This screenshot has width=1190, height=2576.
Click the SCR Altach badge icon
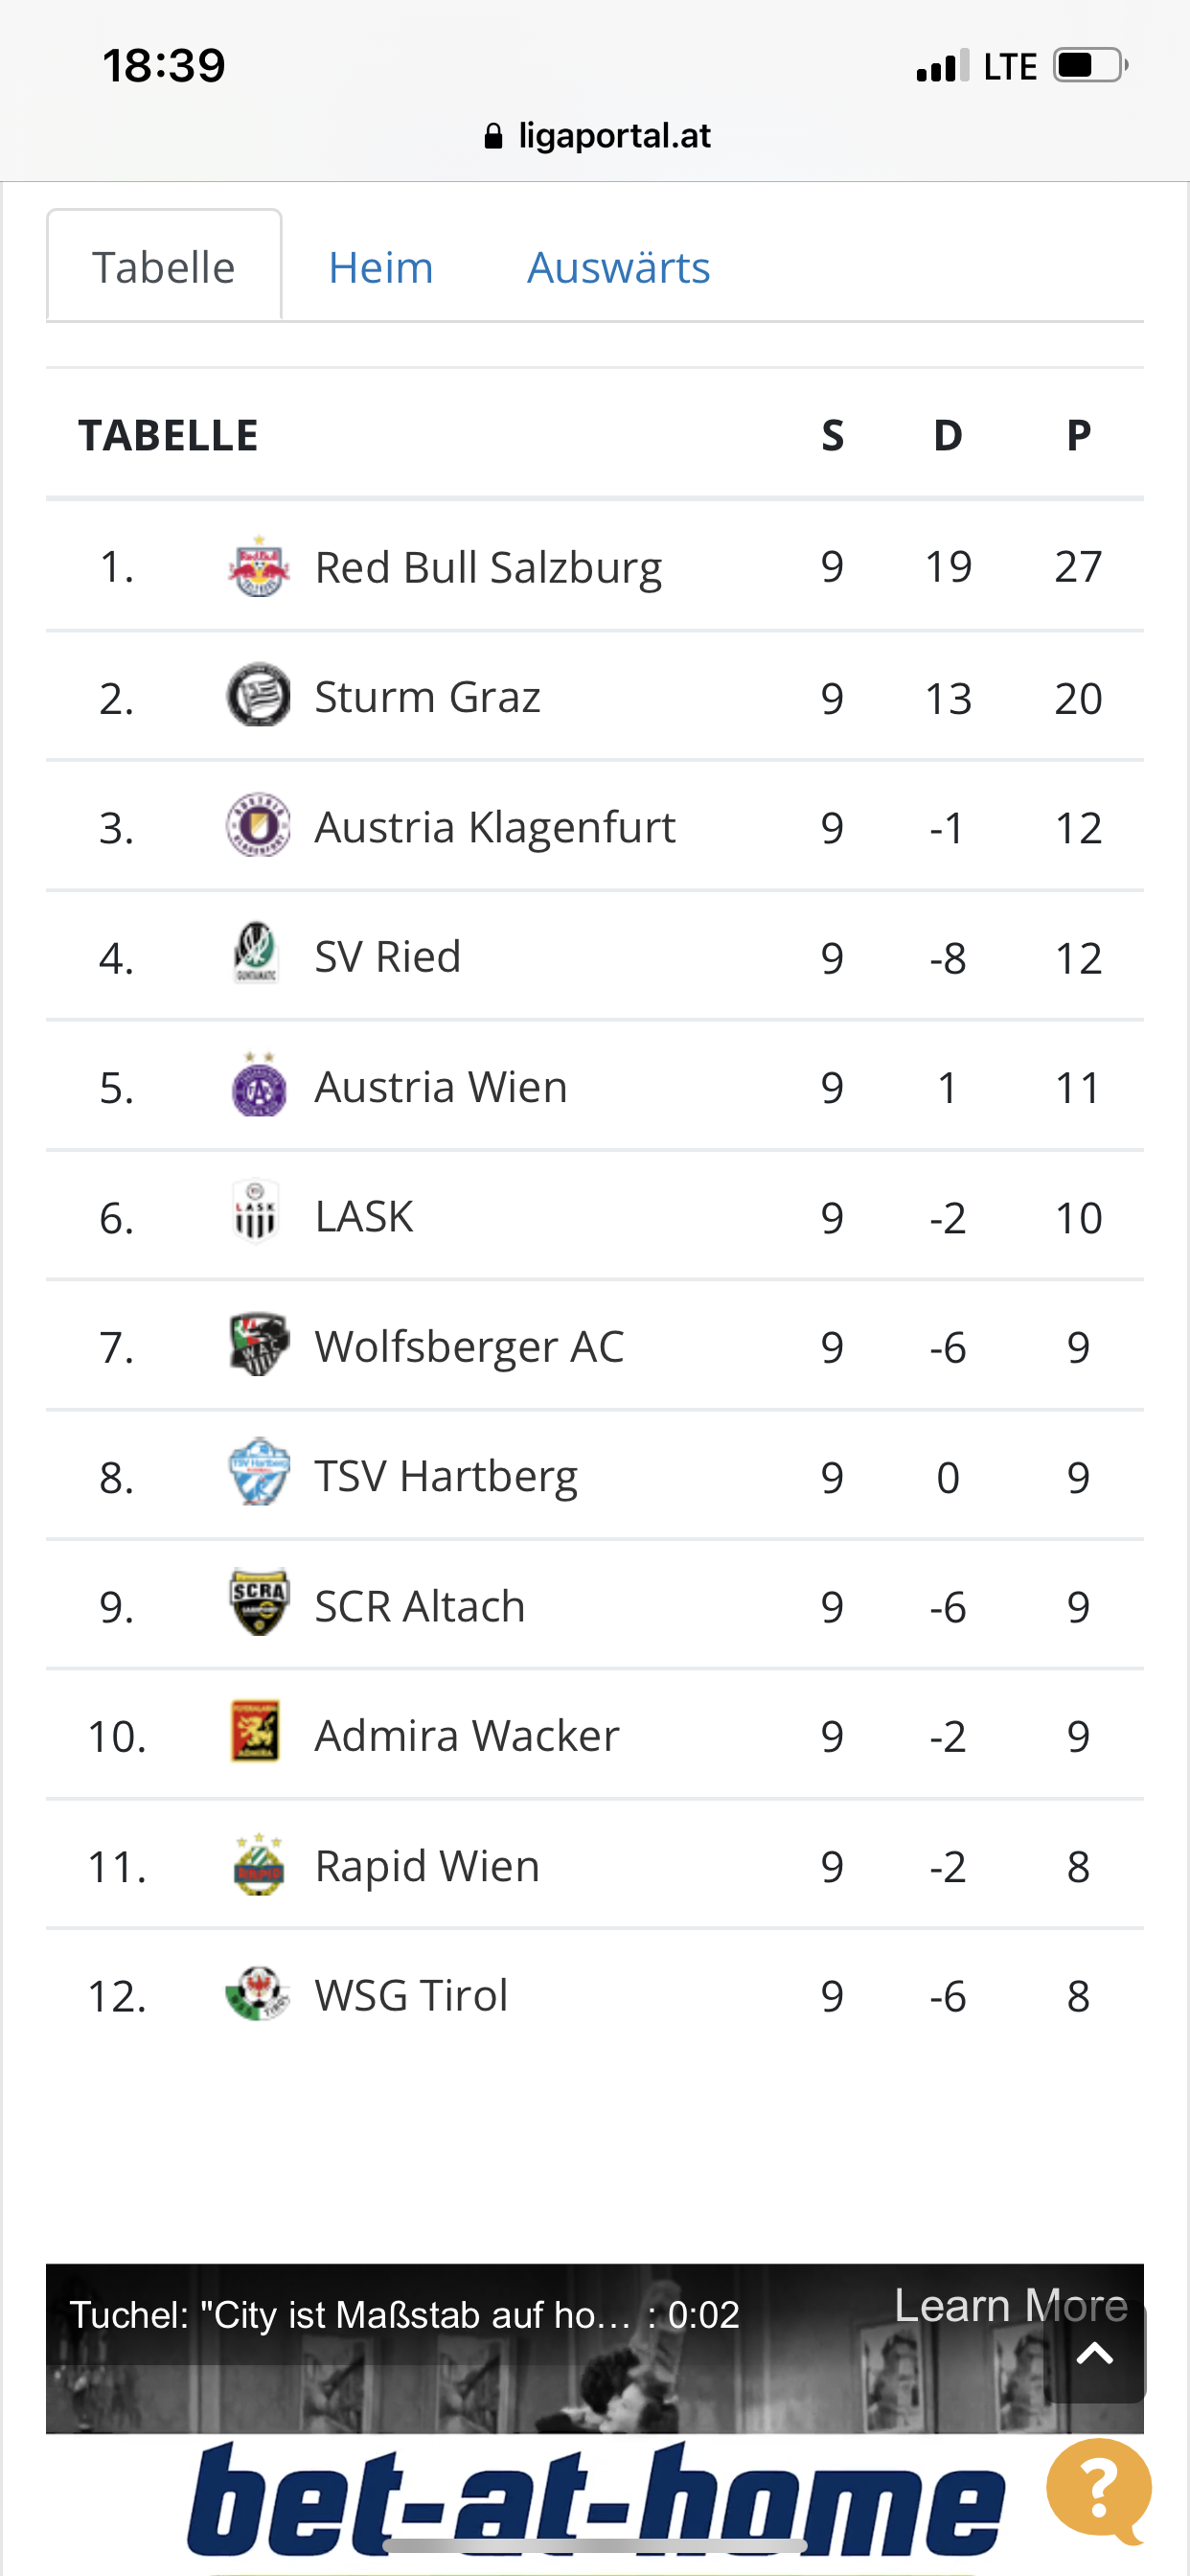click(x=259, y=1603)
